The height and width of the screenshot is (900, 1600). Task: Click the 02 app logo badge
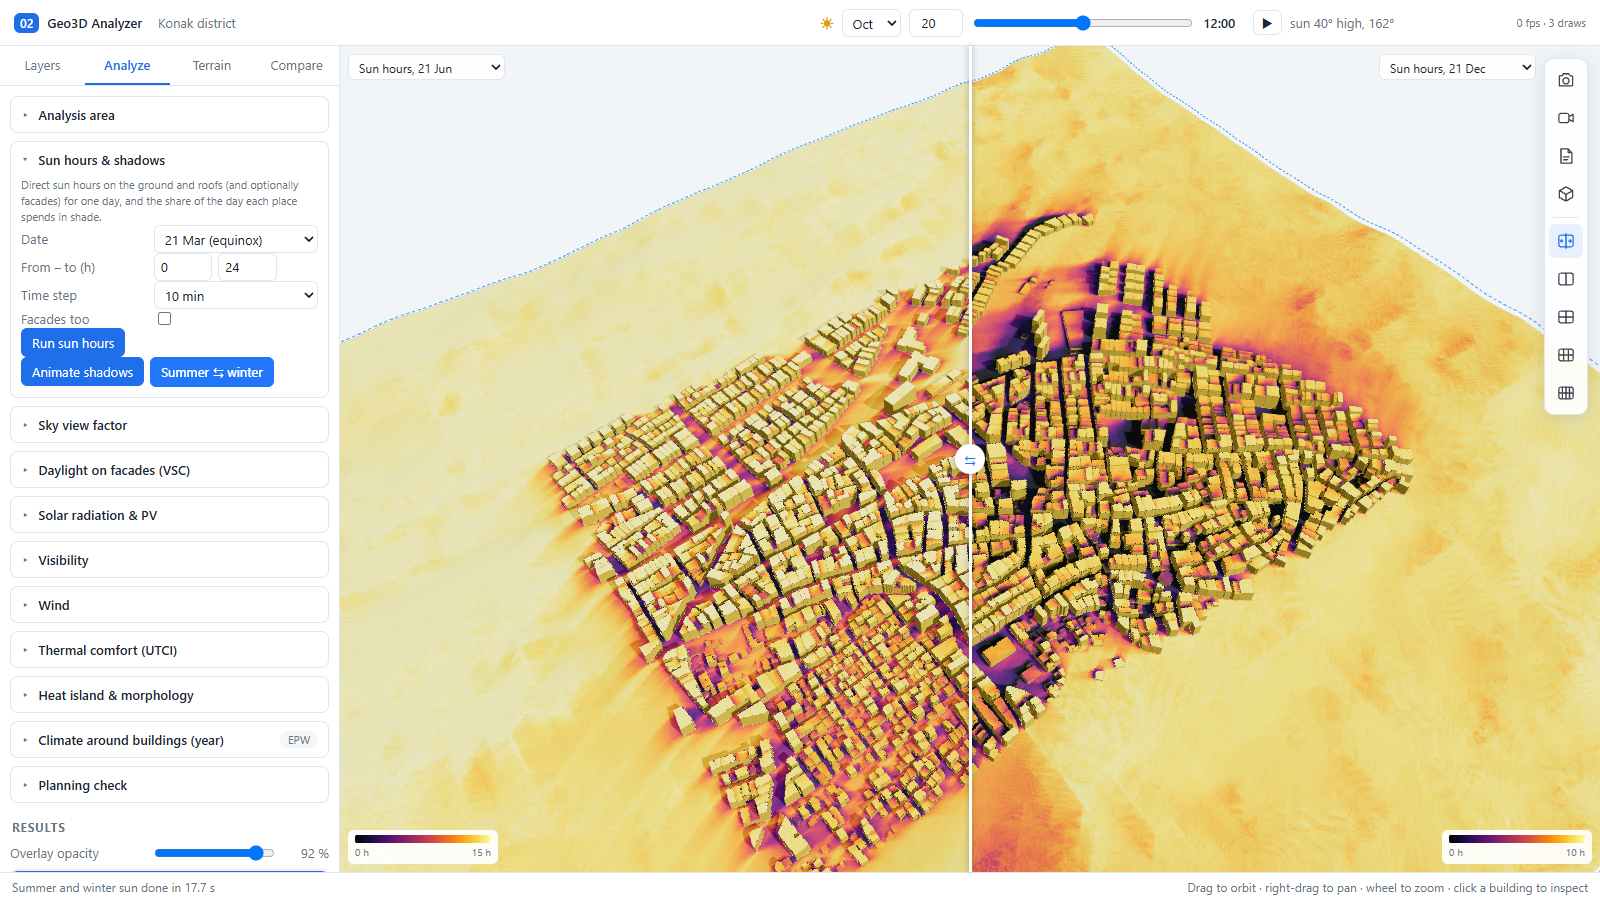pos(26,23)
